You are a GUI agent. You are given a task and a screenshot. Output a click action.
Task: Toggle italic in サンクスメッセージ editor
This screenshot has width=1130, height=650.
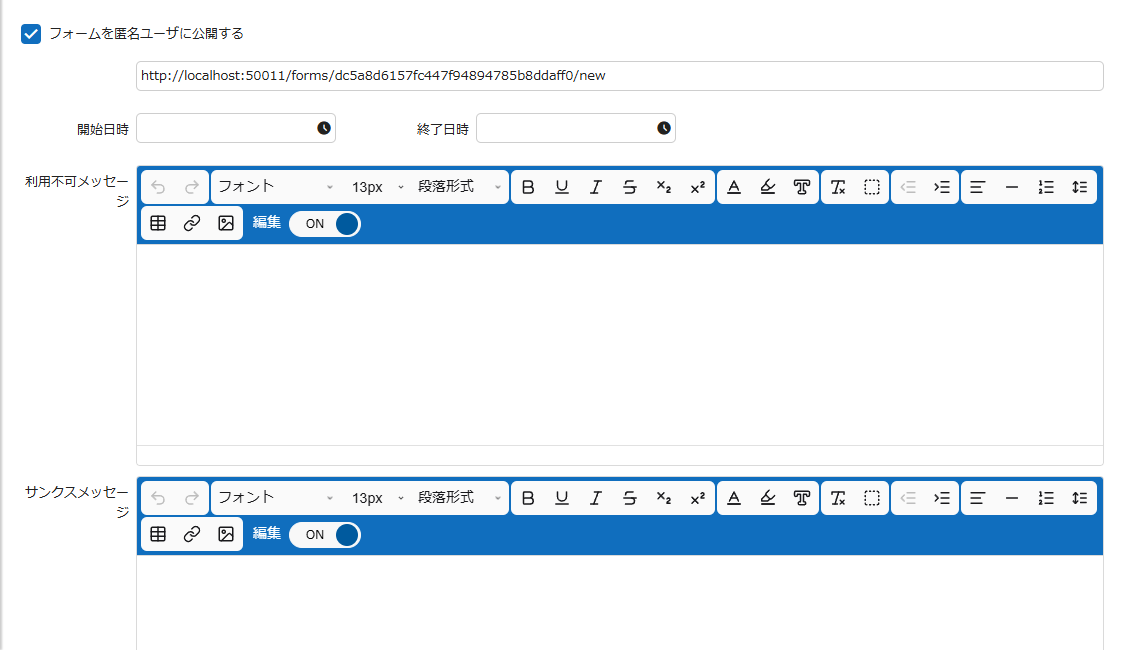(595, 498)
